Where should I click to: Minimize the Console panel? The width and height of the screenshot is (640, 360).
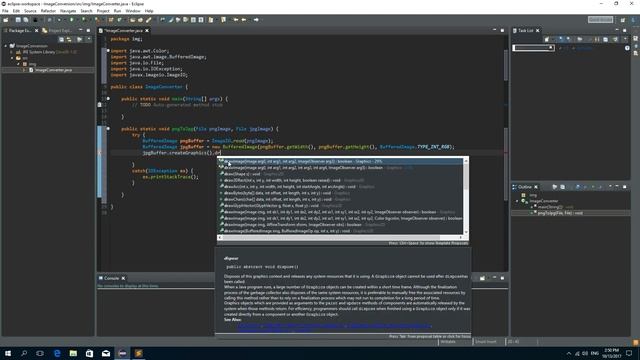coord(494,278)
